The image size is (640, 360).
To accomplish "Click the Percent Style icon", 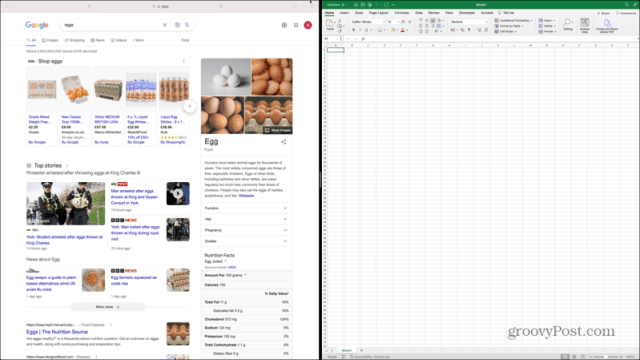I will point(462,30).
